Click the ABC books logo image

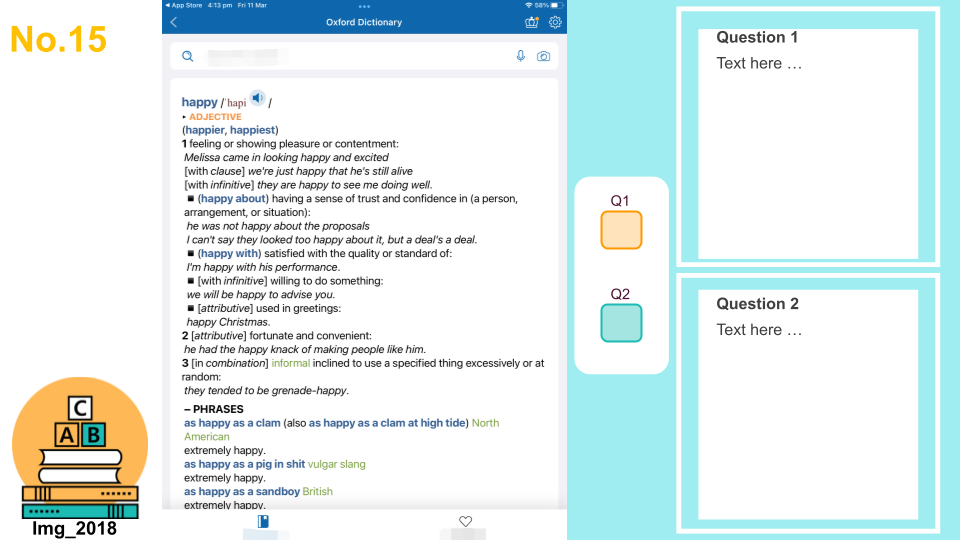point(80,448)
